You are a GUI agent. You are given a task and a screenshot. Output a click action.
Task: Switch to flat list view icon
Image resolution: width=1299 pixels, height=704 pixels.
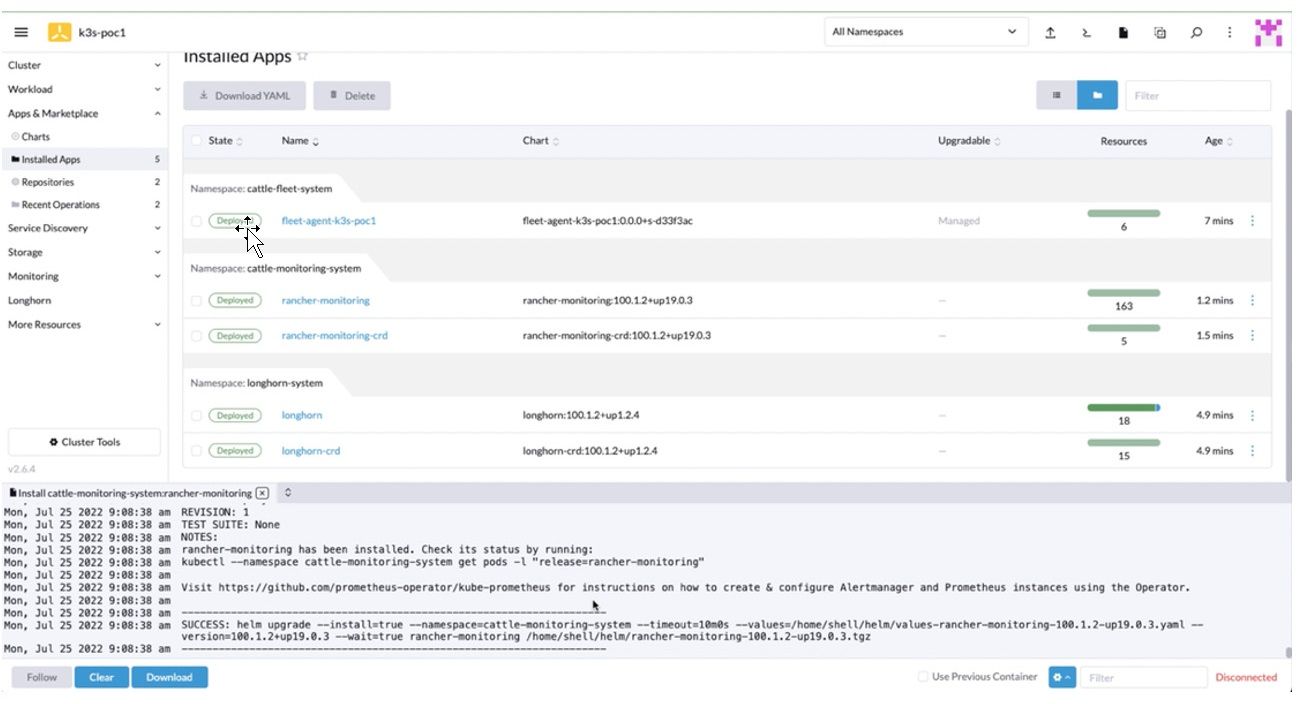tap(1056, 96)
